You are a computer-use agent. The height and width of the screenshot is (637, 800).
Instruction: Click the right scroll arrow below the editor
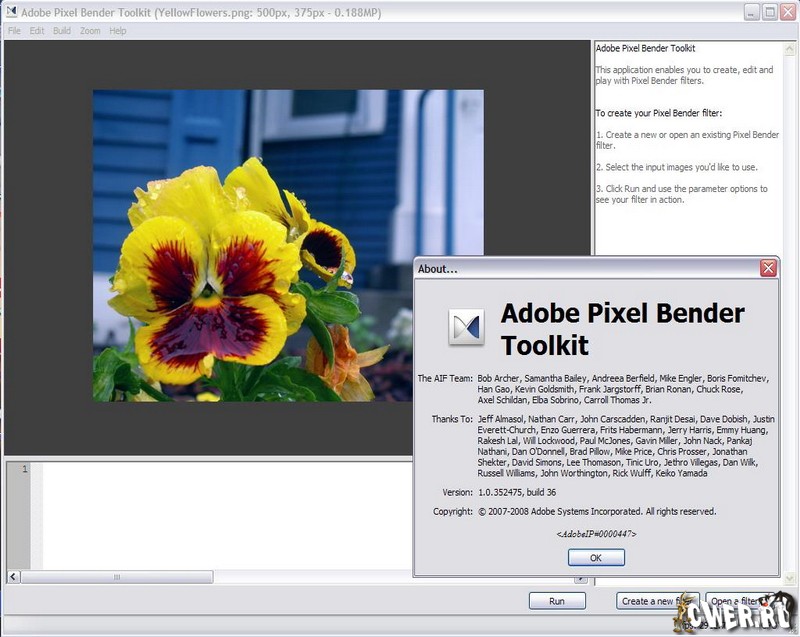(580, 577)
